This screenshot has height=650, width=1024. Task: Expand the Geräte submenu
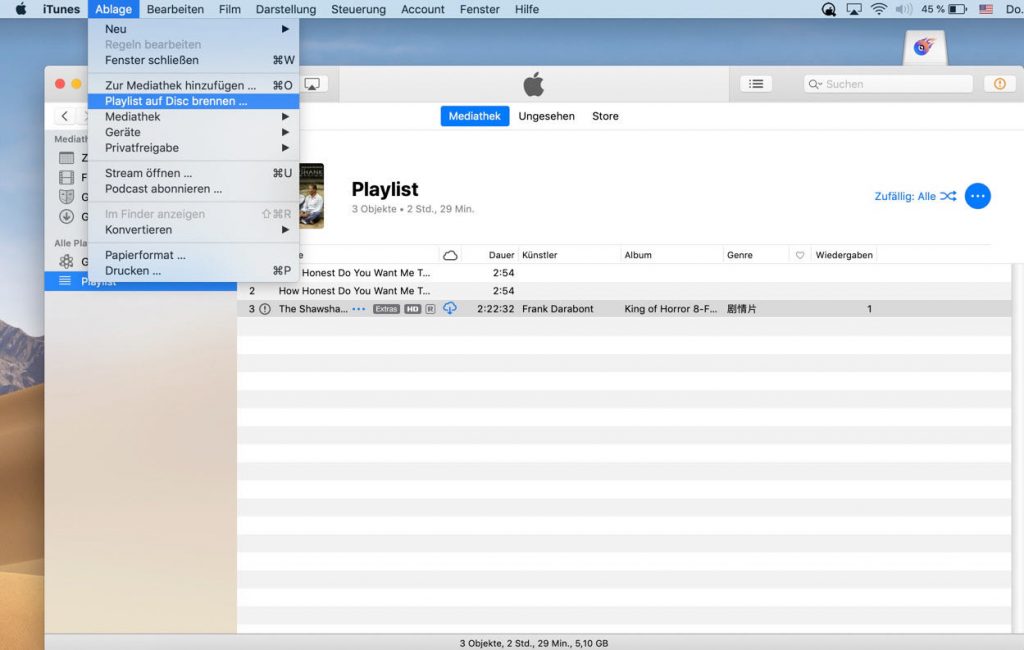(193, 133)
